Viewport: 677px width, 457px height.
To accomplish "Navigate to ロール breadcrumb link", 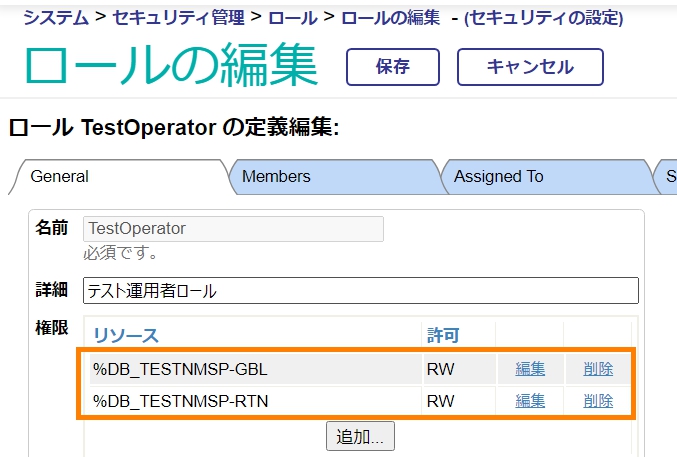I will click(x=296, y=17).
